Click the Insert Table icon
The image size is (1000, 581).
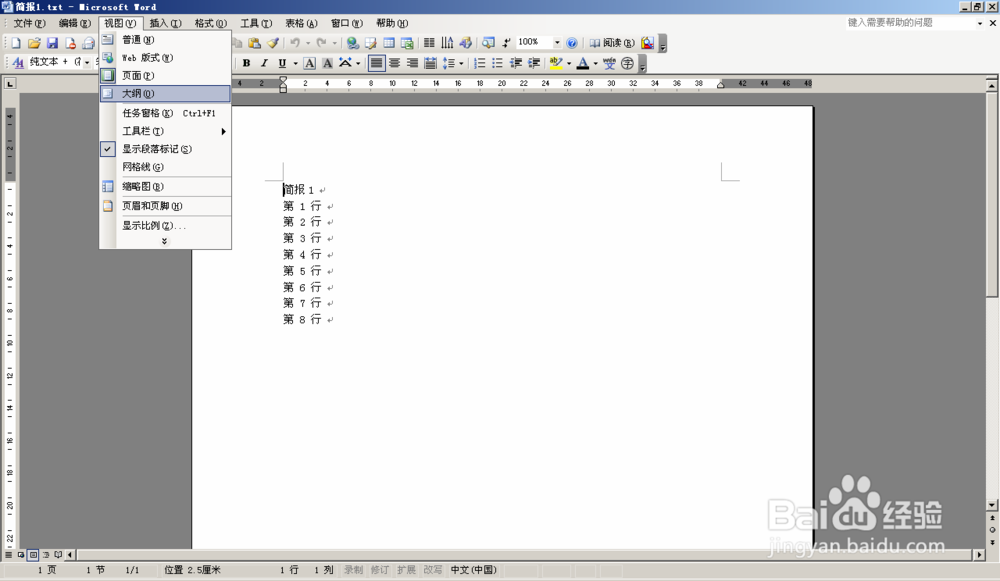(388, 43)
